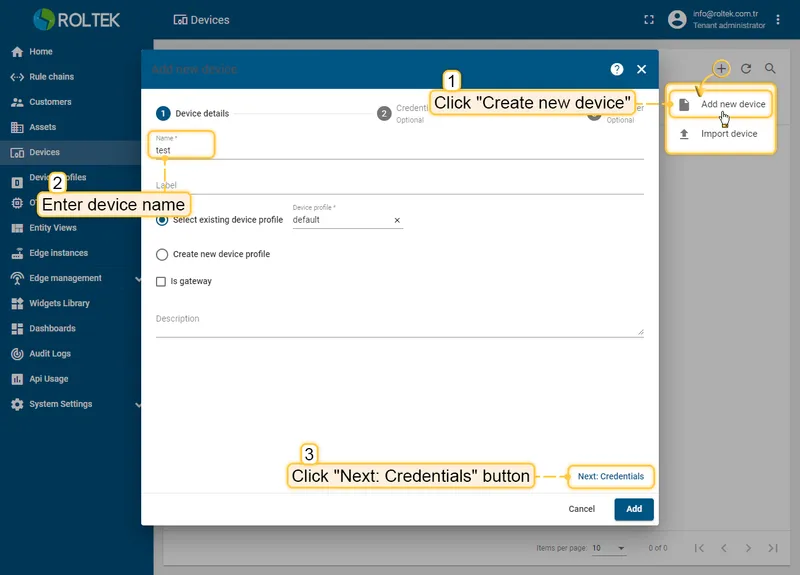Toggle fullscreen mode icon in header
This screenshot has width=800, height=575.
(x=648, y=20)
